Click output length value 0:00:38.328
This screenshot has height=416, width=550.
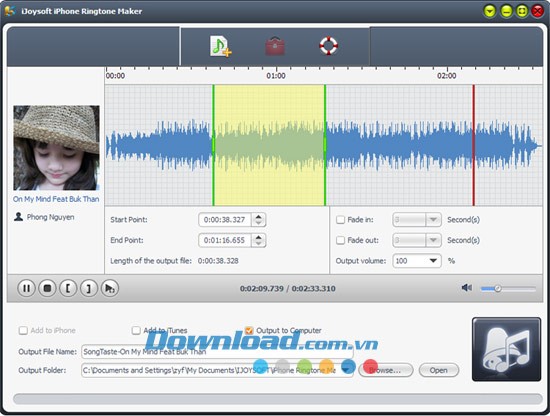point(218,261)
